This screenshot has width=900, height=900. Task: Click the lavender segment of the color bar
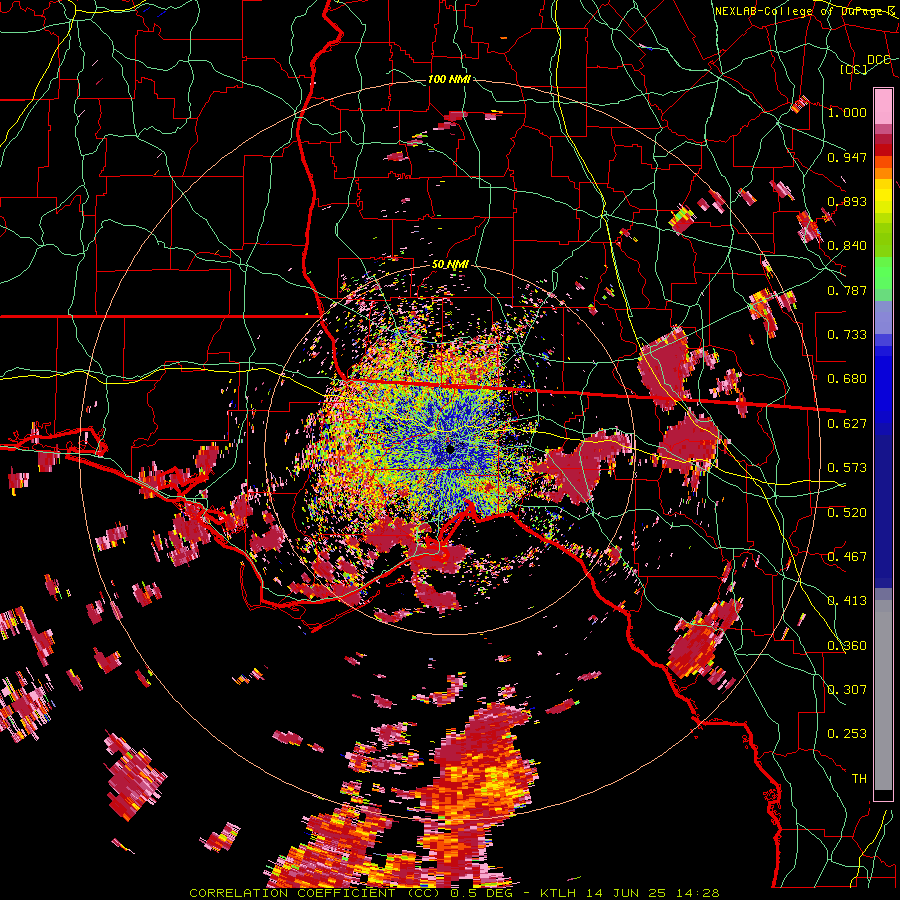883,317
